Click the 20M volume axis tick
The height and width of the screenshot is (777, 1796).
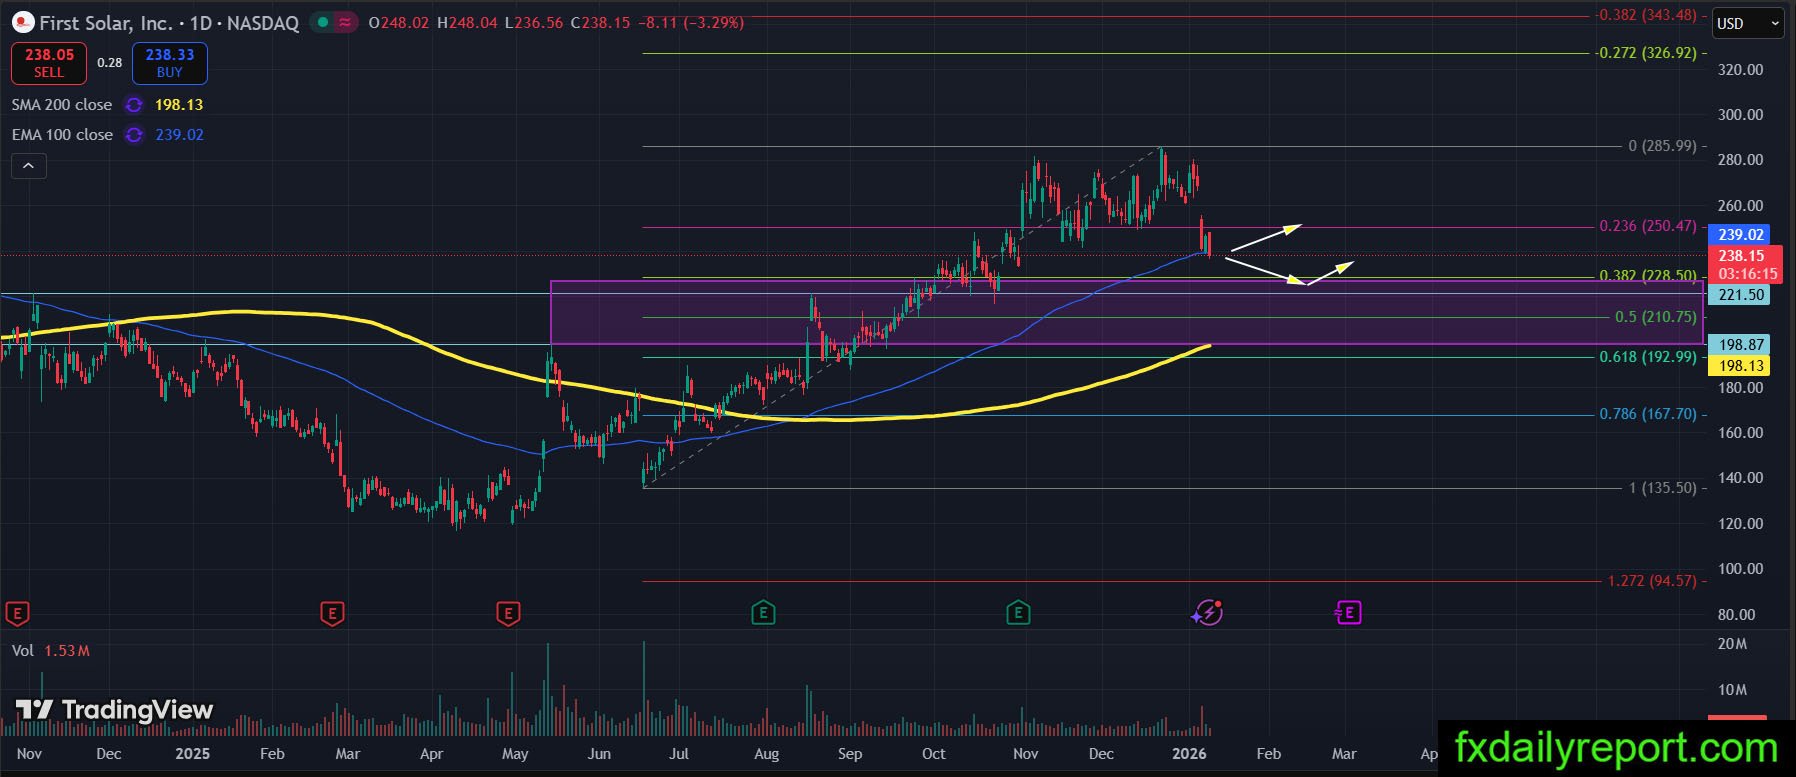click(x=1732, y=644)
